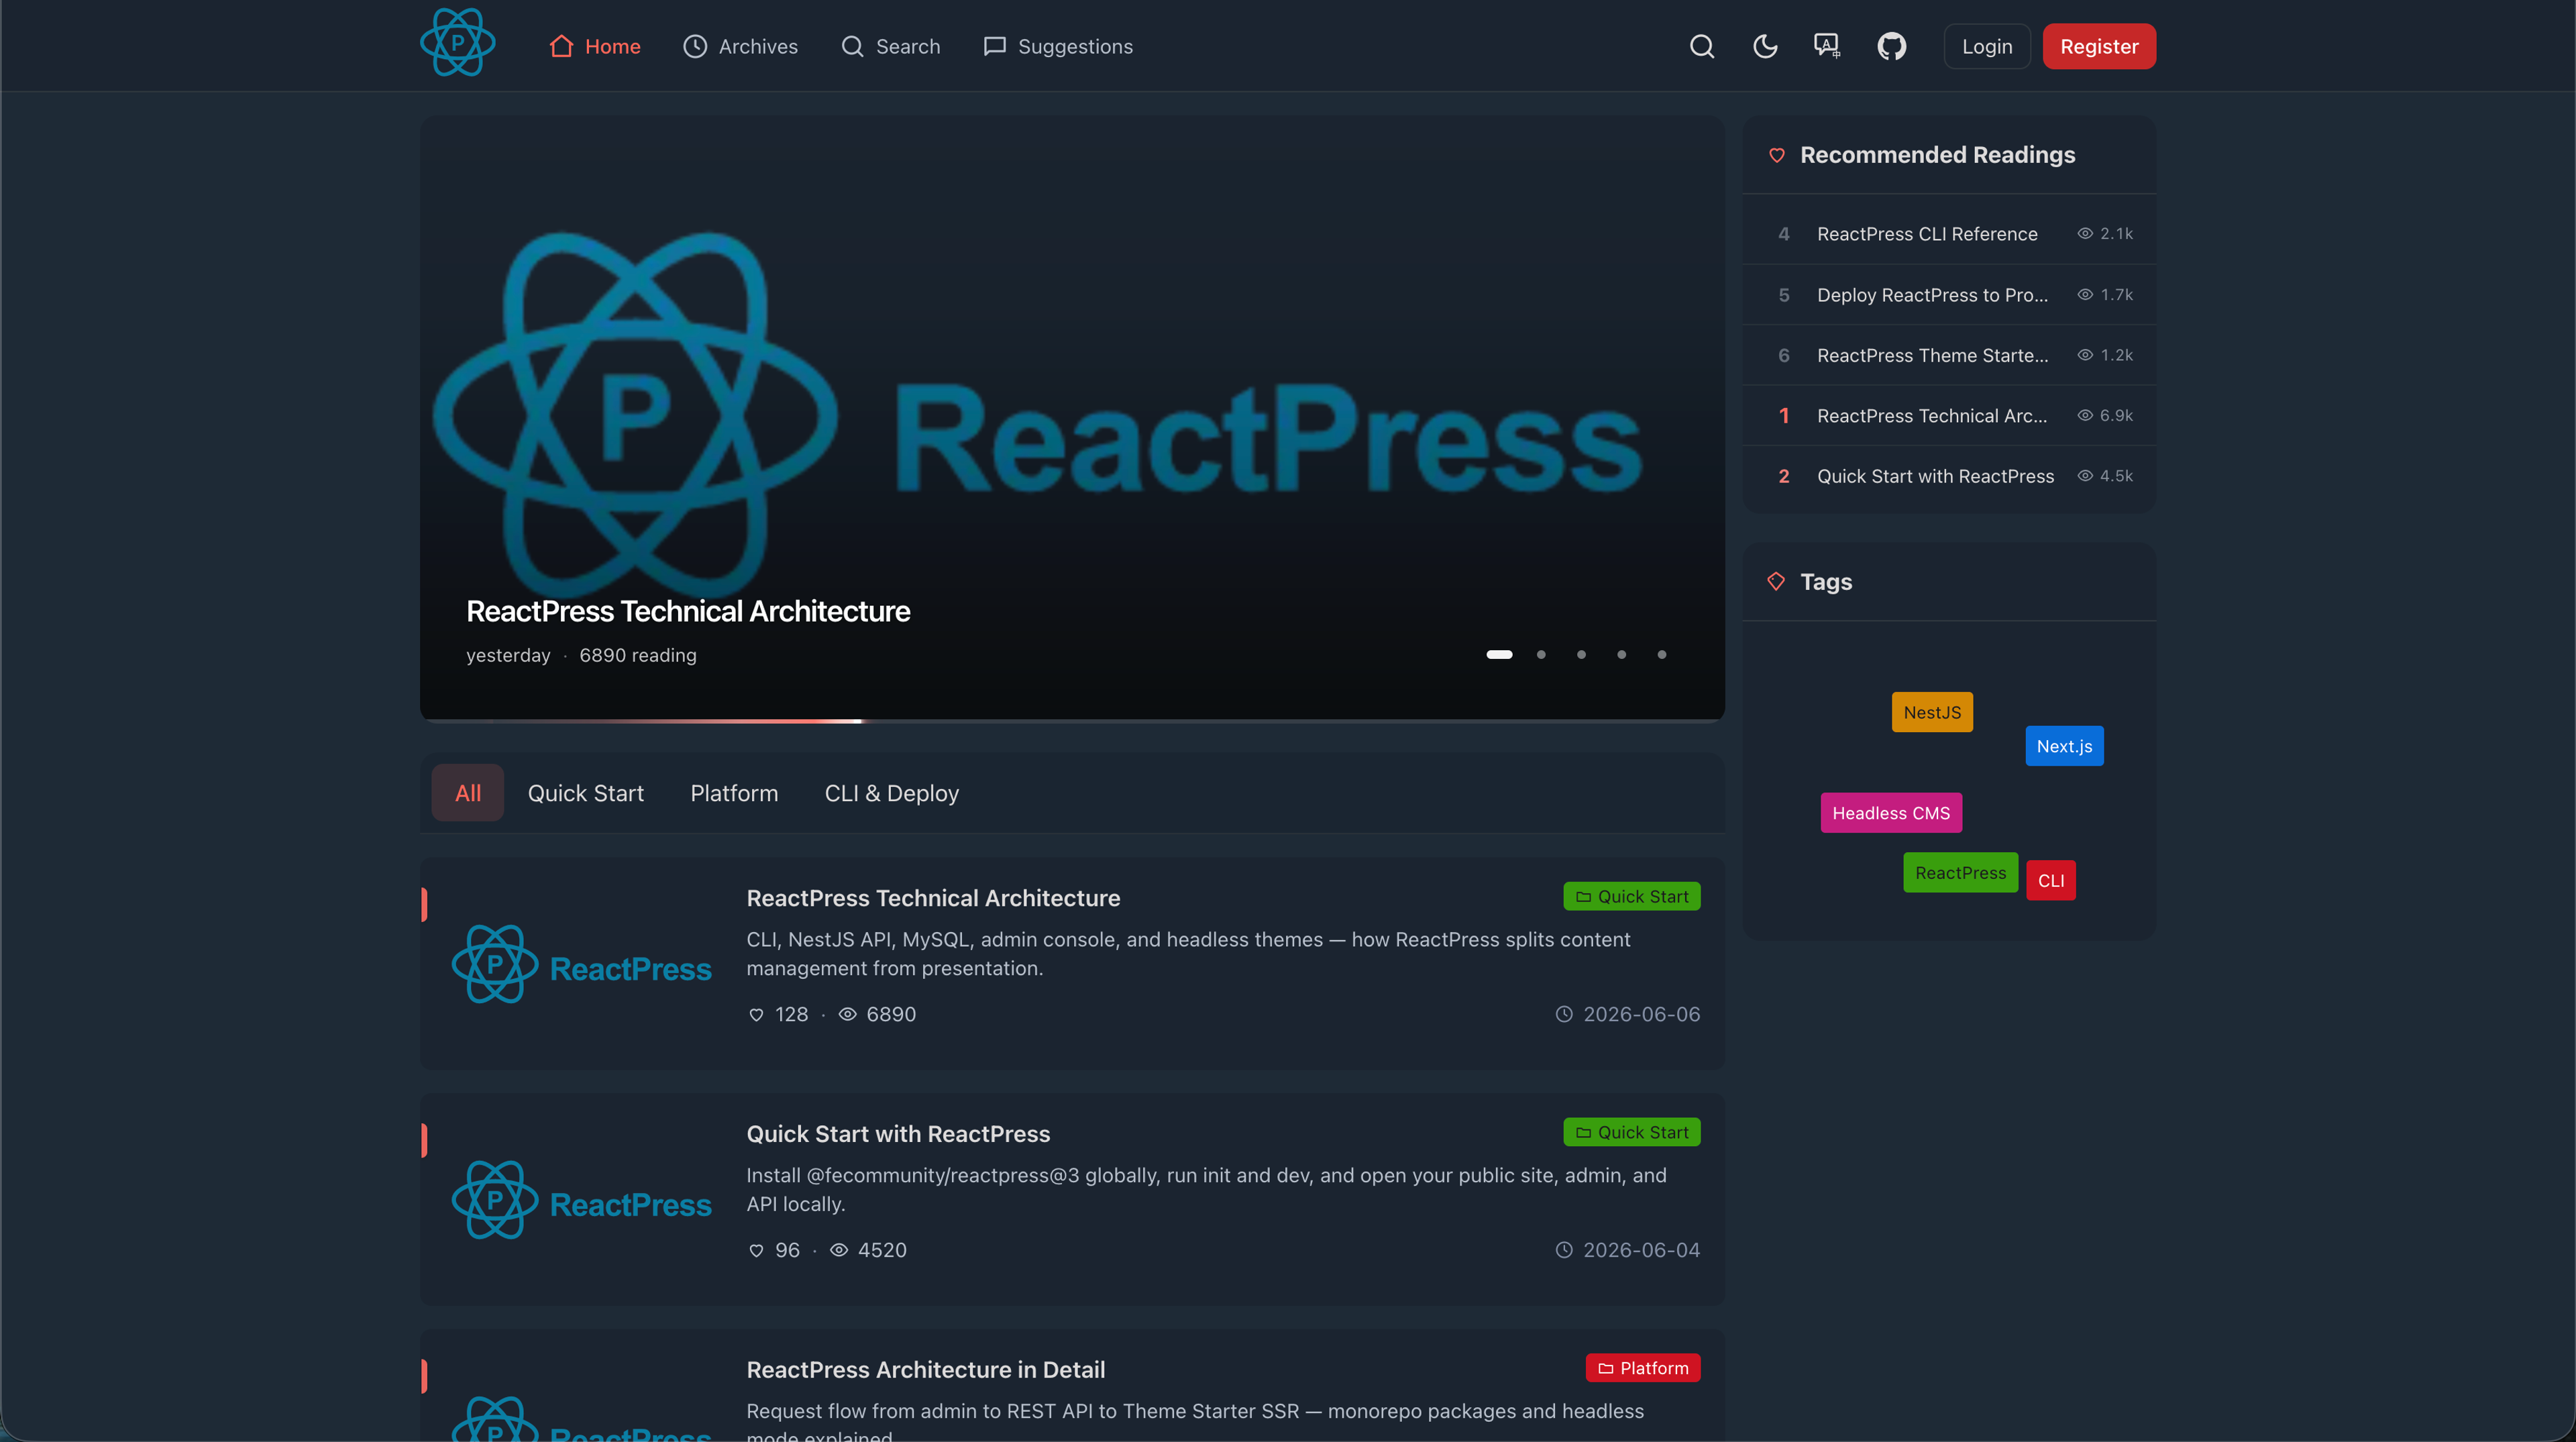The width and height of the screenshot is (2576, 1442).
Task: Click '6890 reading' text under carousel title
Action: pos(638,656)
